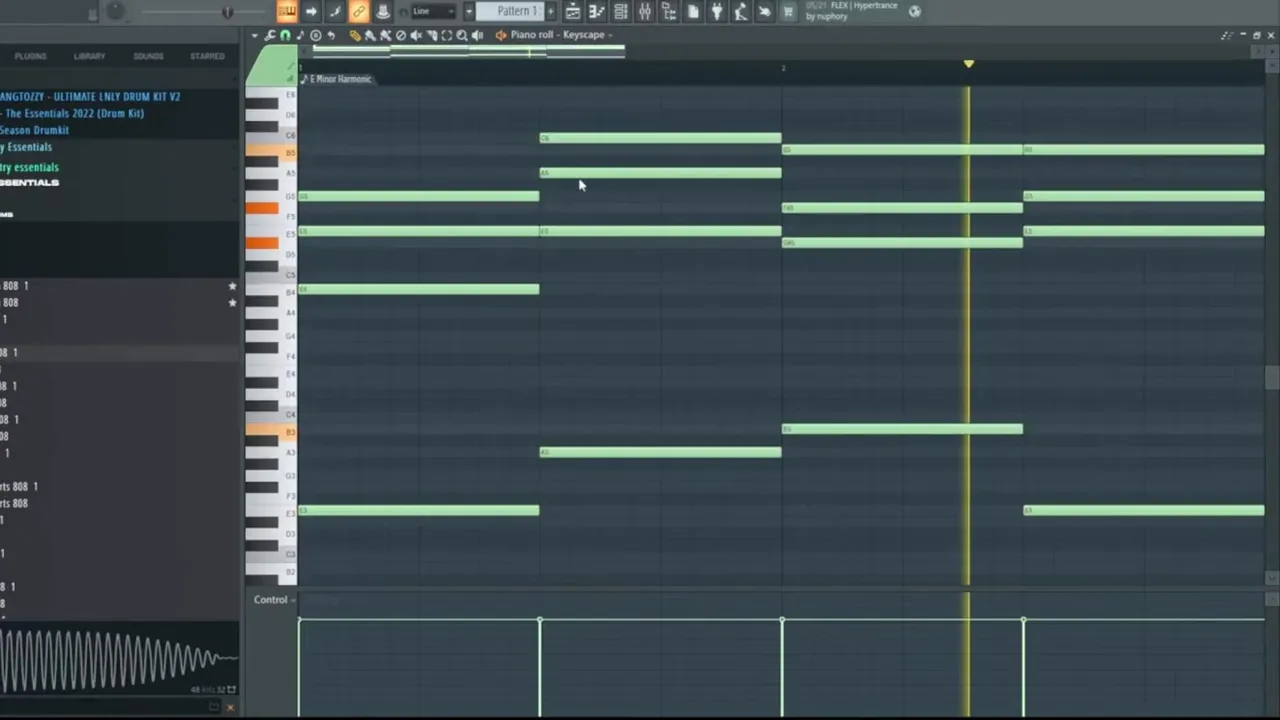Switch to the SOUNDS browser tab

click(x=148, y=56)
